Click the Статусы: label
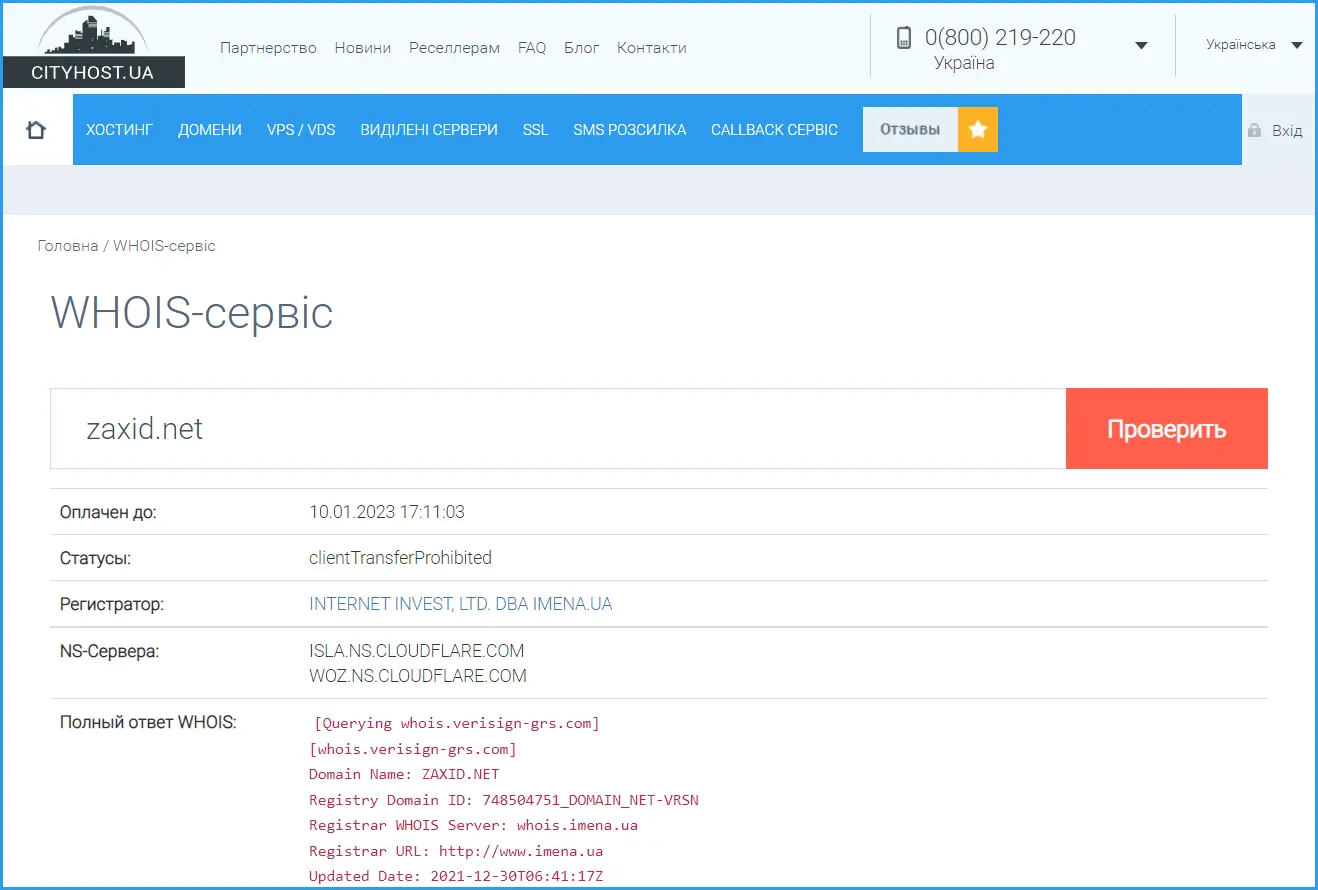Viewport: 1318px width, 890px height. pos(95,558)
